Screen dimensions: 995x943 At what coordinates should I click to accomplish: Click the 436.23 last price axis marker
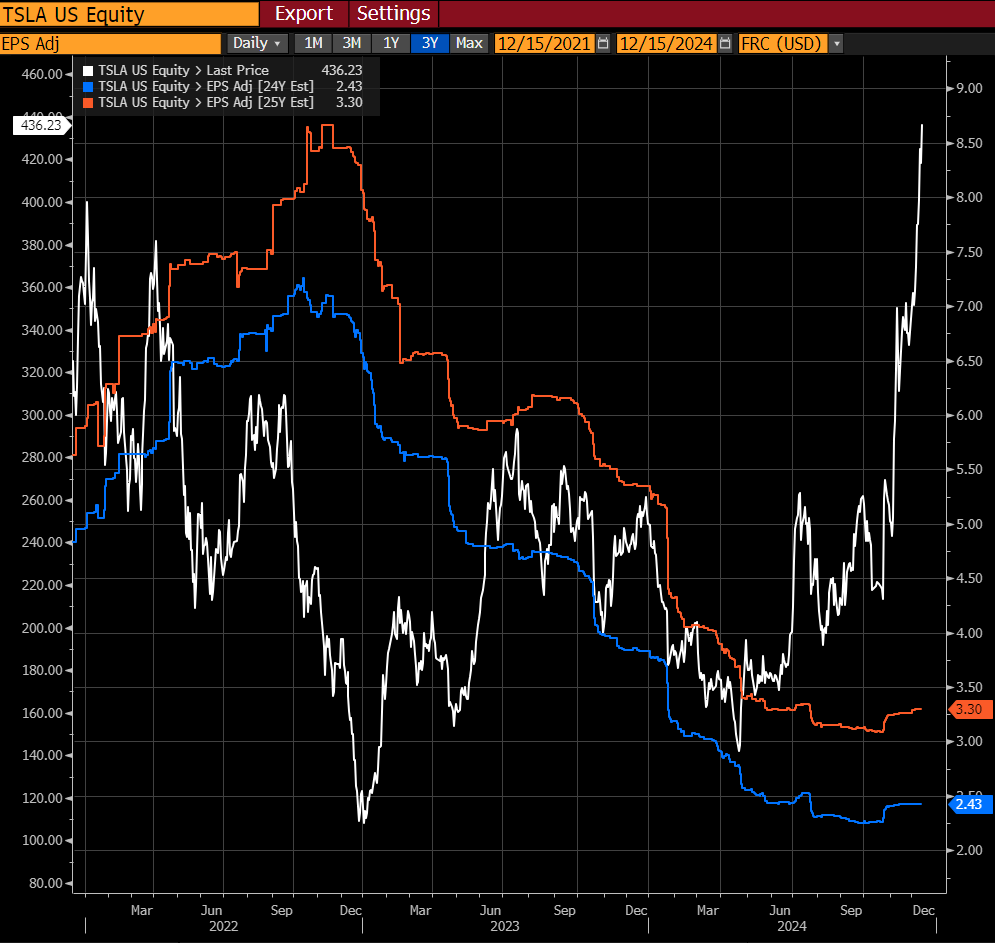point(41,125)
